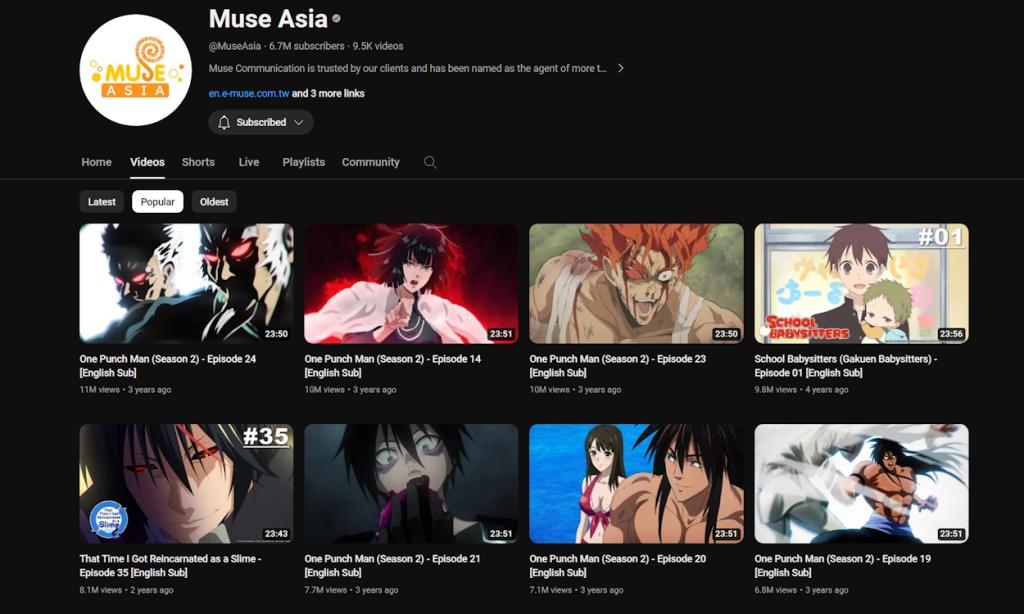The height and width of the screenshot is (614, 1024).
Task: Open search within the Muse Asia channel
Action: pyautogui.click(x=430, y=162)
